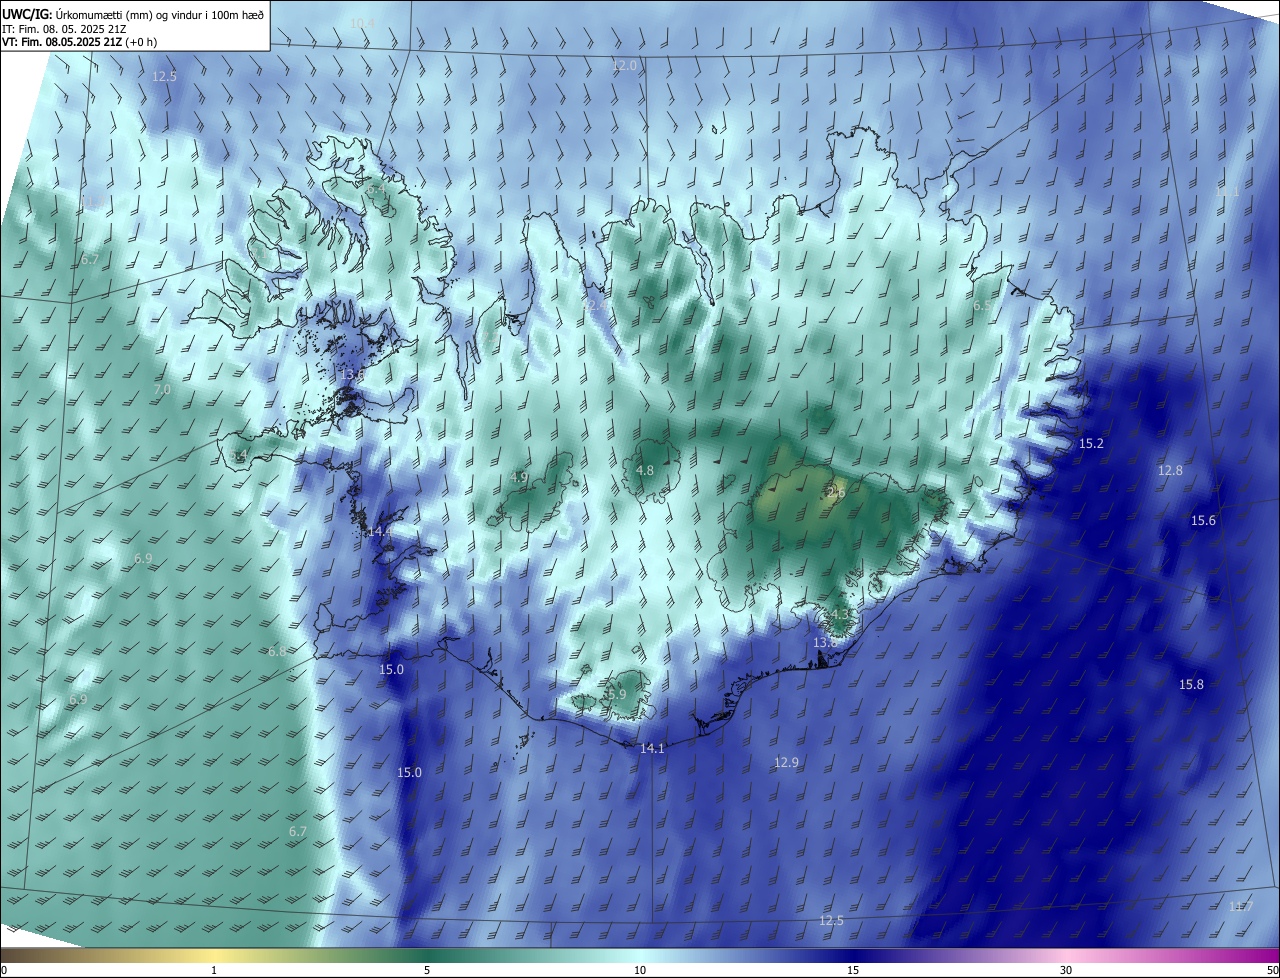Click the colorbar tick label 10

(x=640, y=971)
